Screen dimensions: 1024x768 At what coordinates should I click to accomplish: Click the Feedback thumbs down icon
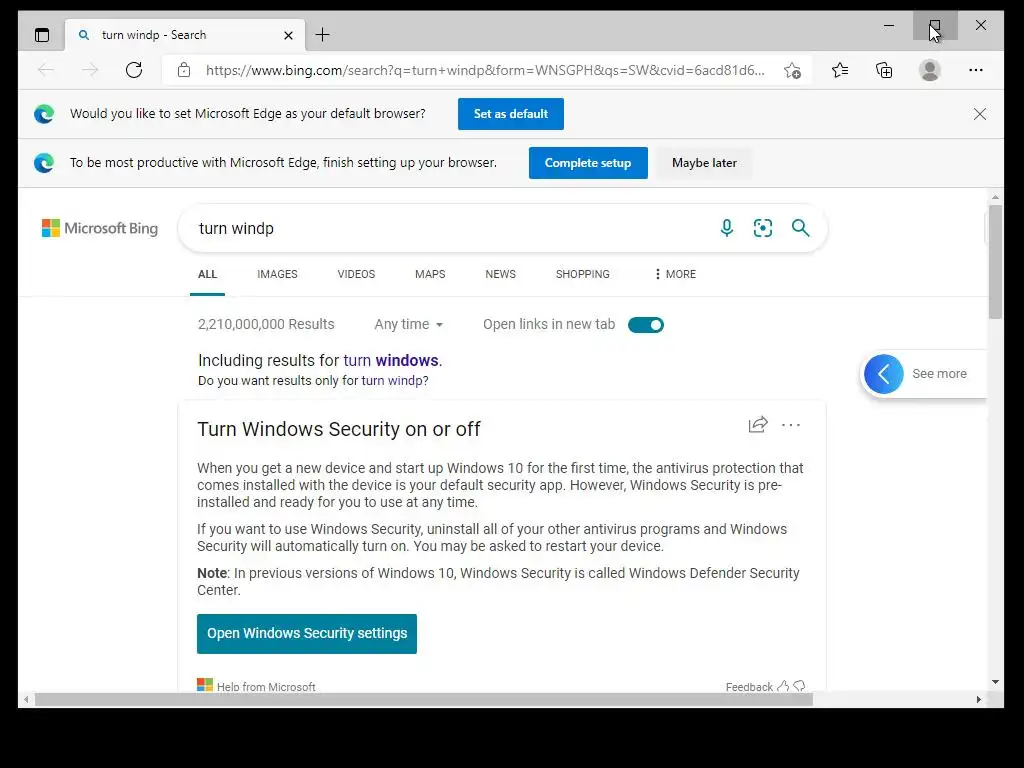tap(799, 686)
